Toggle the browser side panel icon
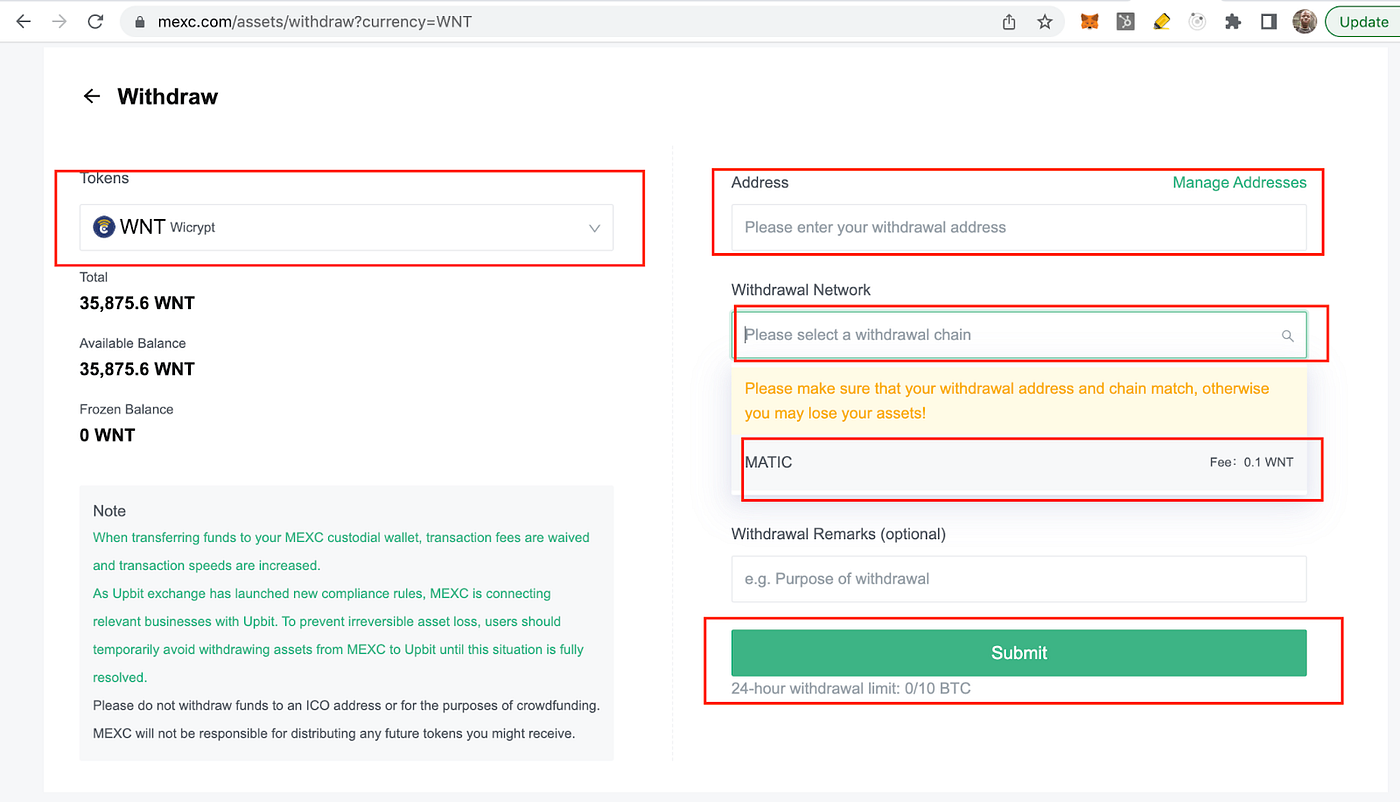Image resolution: width=1400 pixels, height=802 pixels. click(1269, 21)
